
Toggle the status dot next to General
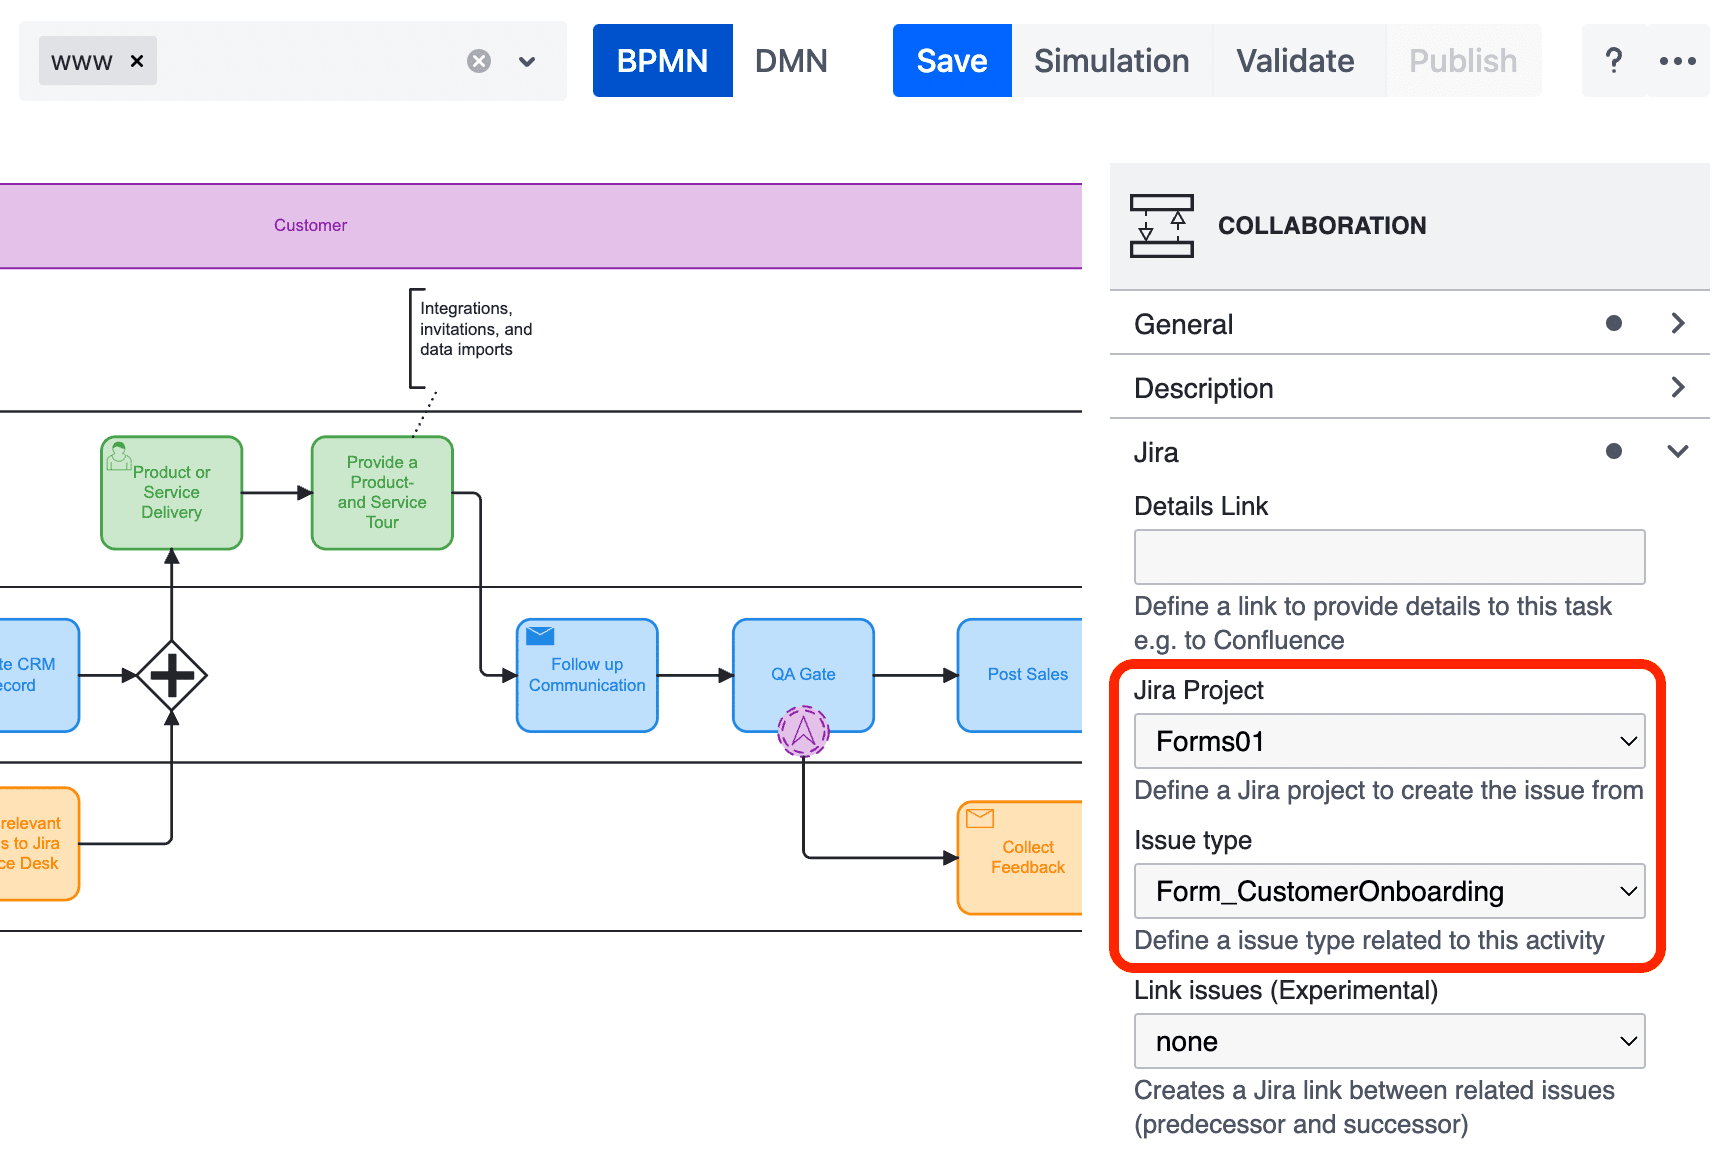[x=1614, y=323]
